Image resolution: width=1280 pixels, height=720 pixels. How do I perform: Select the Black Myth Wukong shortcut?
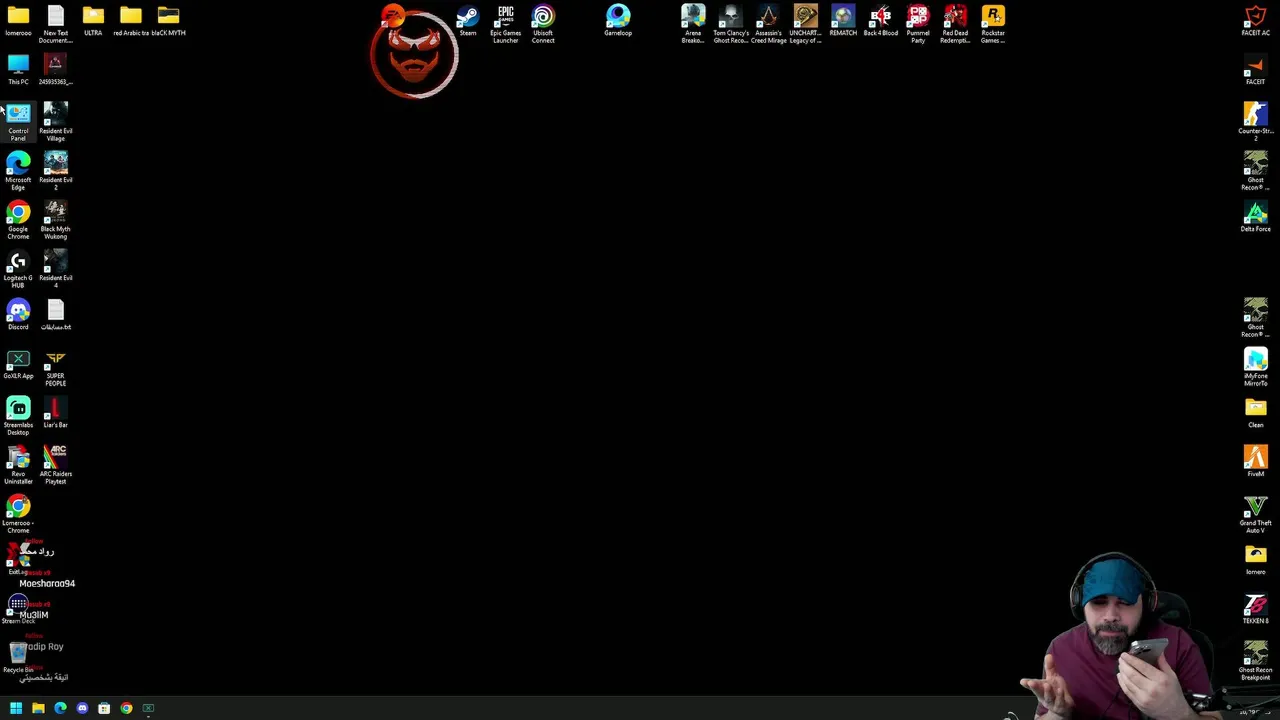pyautogui.click(x=56, y=220)
